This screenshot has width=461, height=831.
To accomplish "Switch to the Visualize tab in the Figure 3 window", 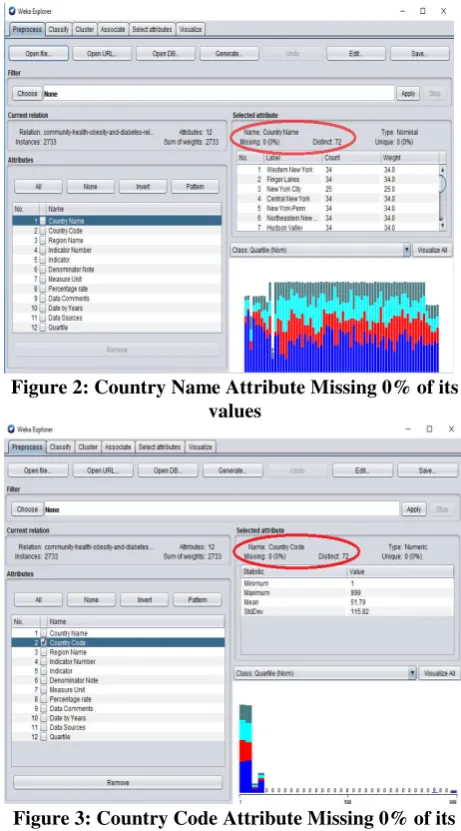I will [200, 447].
